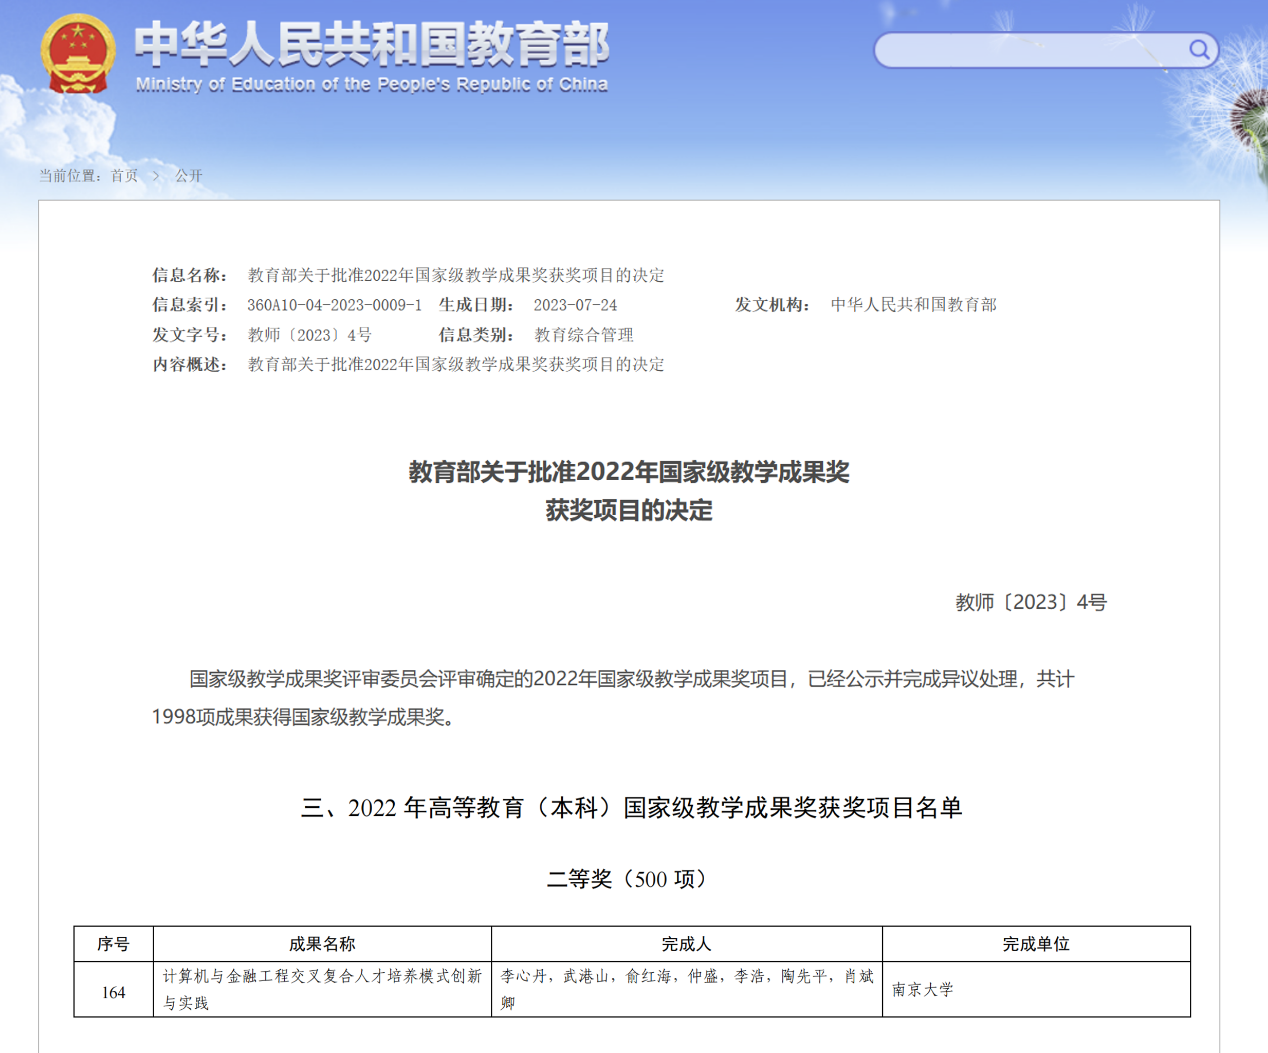The width and height of the screenshot is (1268, 1053).
Task: Click the national emblem logo
Action: 77,54
